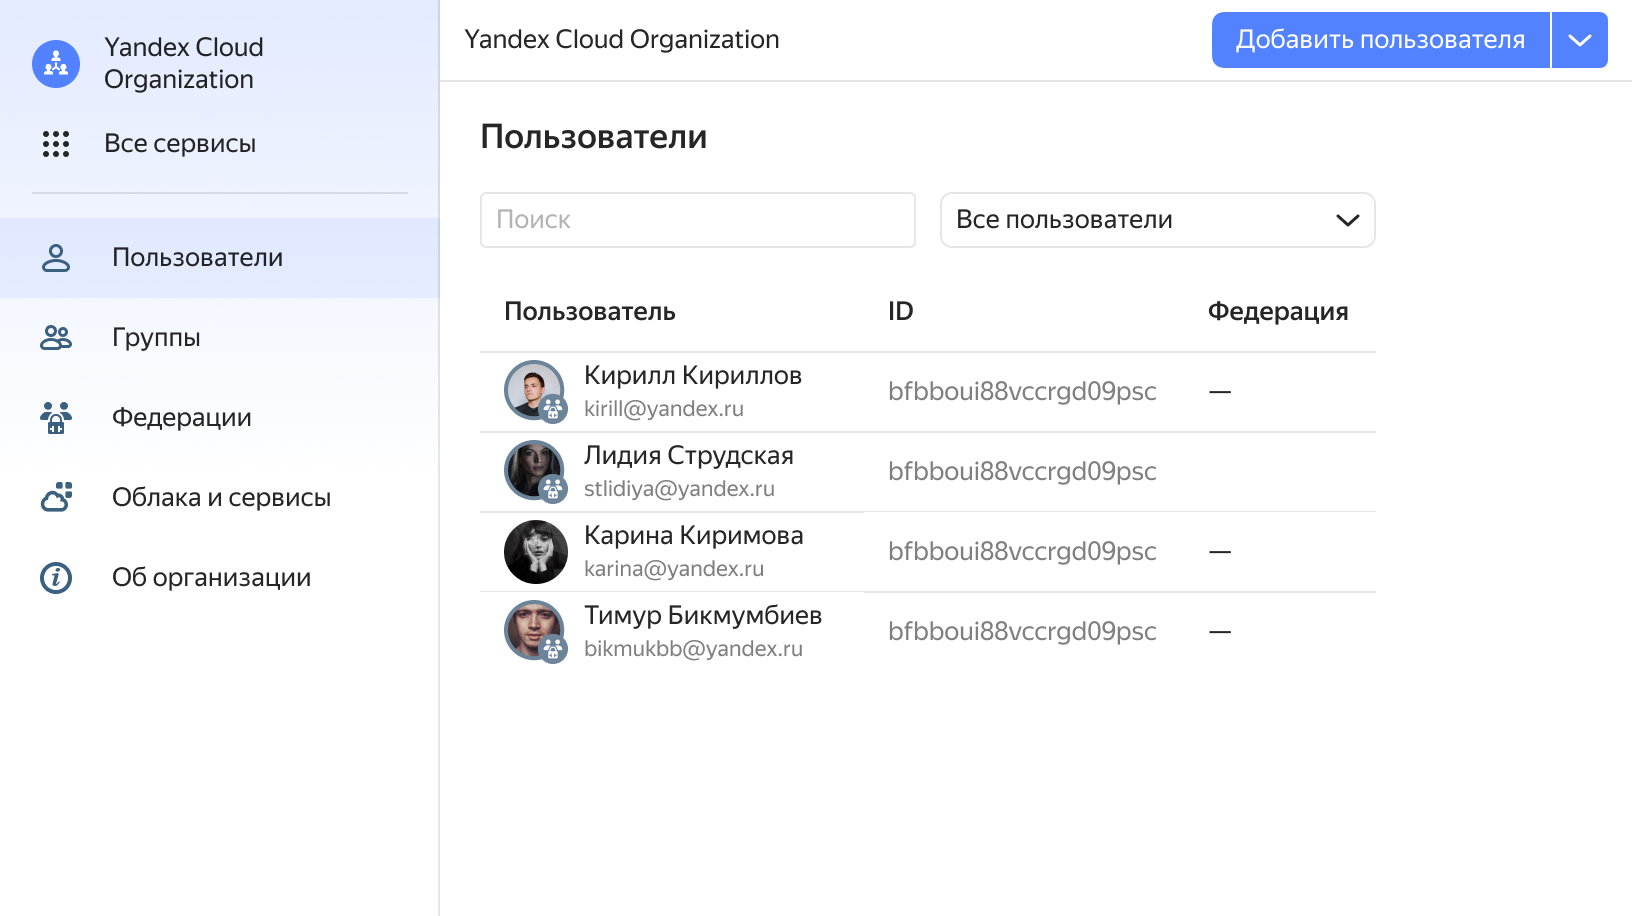Open Об организации page
The image size is (1632, 916).
point(219,578)
